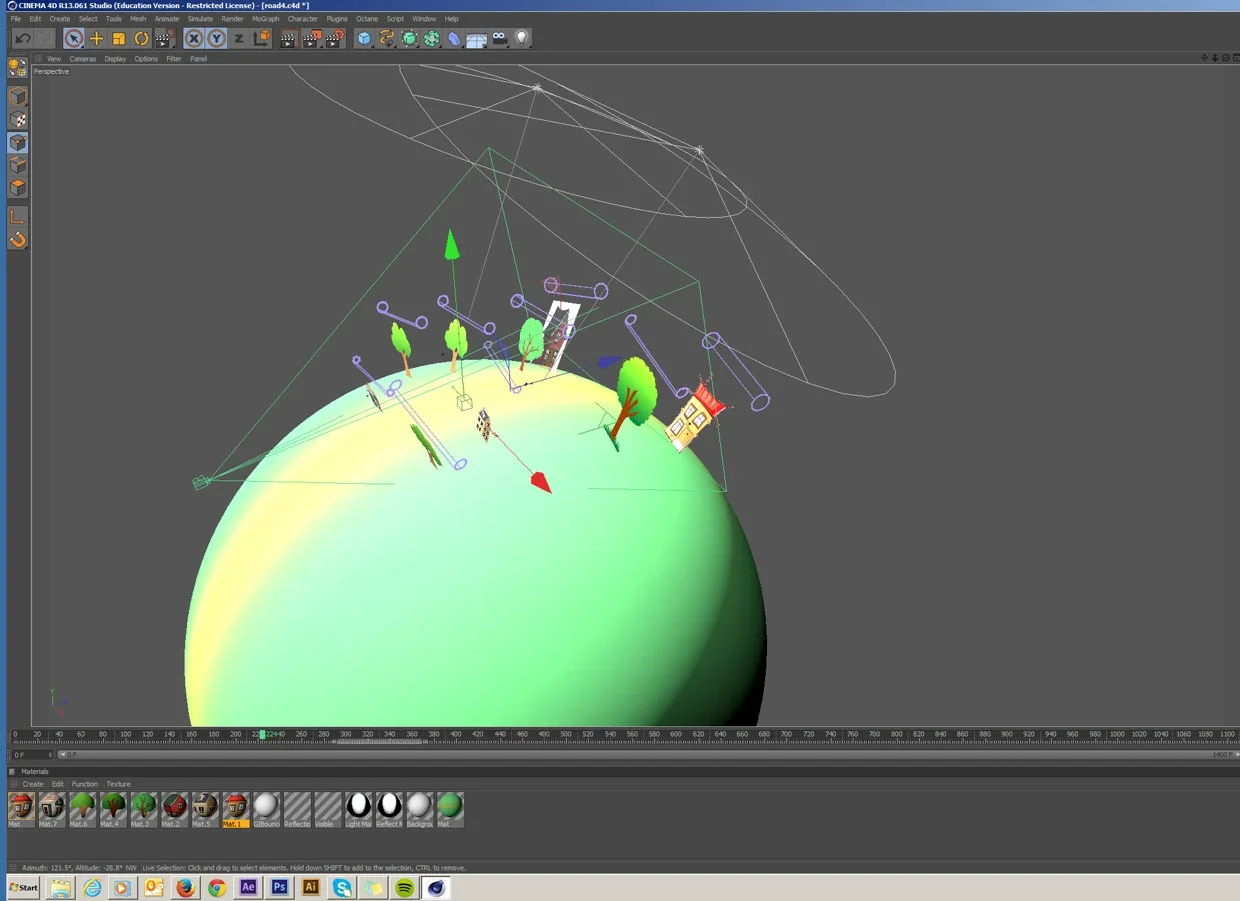Toggle Y axis lock

coord(216,38)
